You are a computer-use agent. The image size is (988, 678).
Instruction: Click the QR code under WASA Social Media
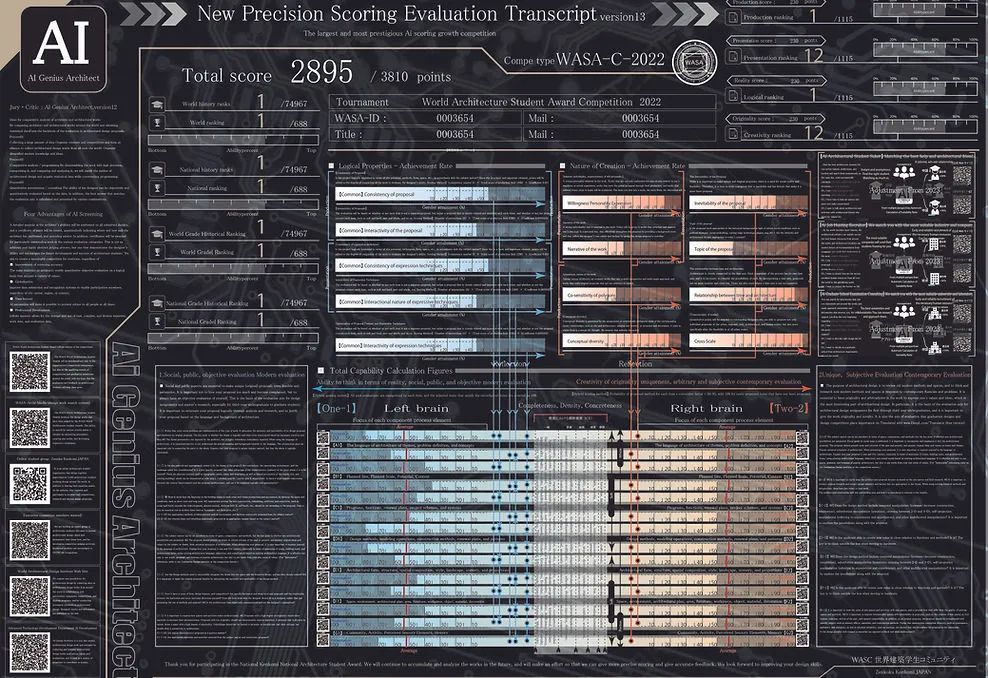tap(29, 427)
